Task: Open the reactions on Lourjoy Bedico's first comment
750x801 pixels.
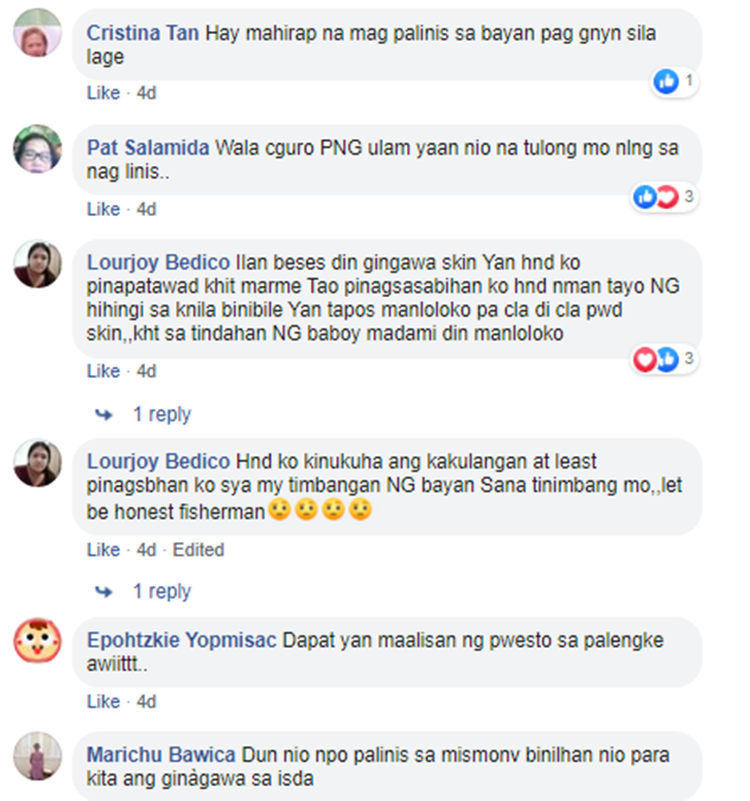Action: [x=664, y=360]
